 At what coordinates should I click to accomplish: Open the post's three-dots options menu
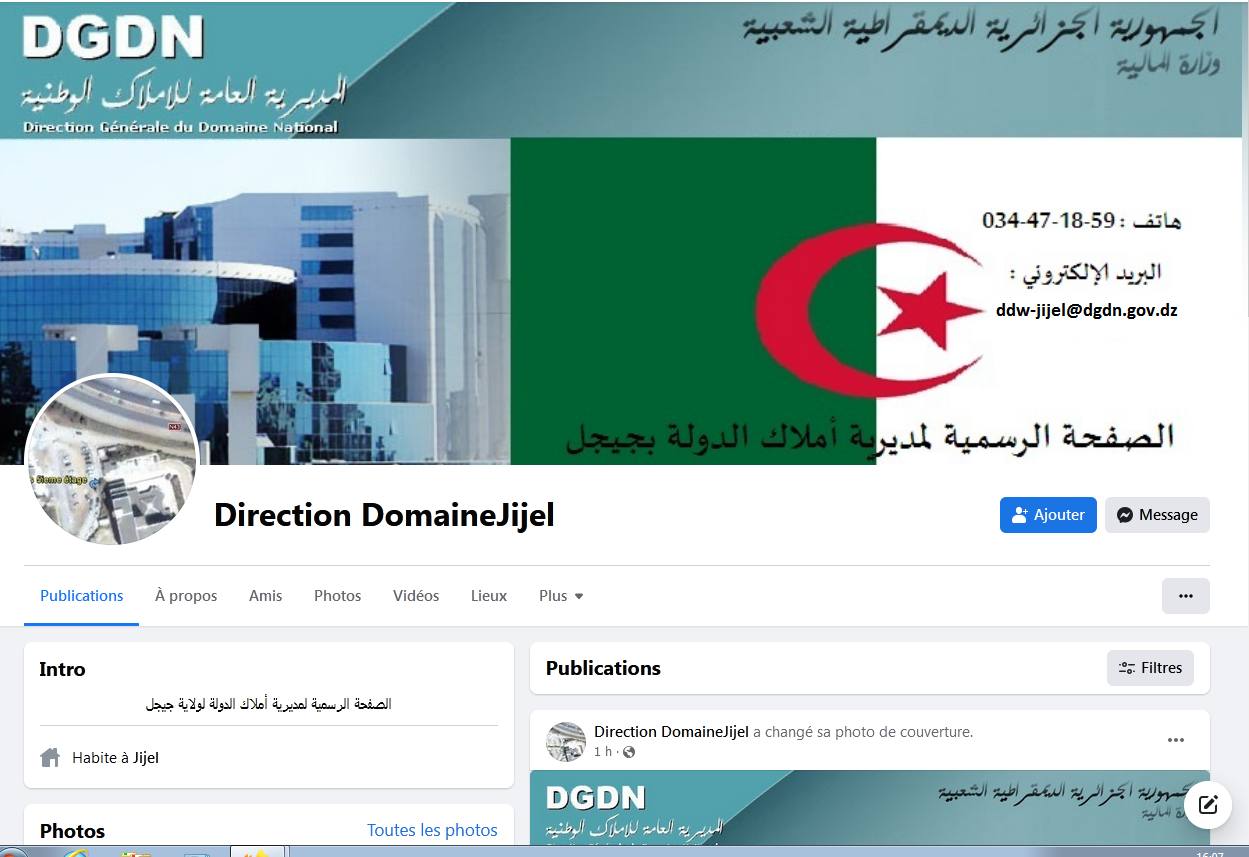(x=1176, y=740)
